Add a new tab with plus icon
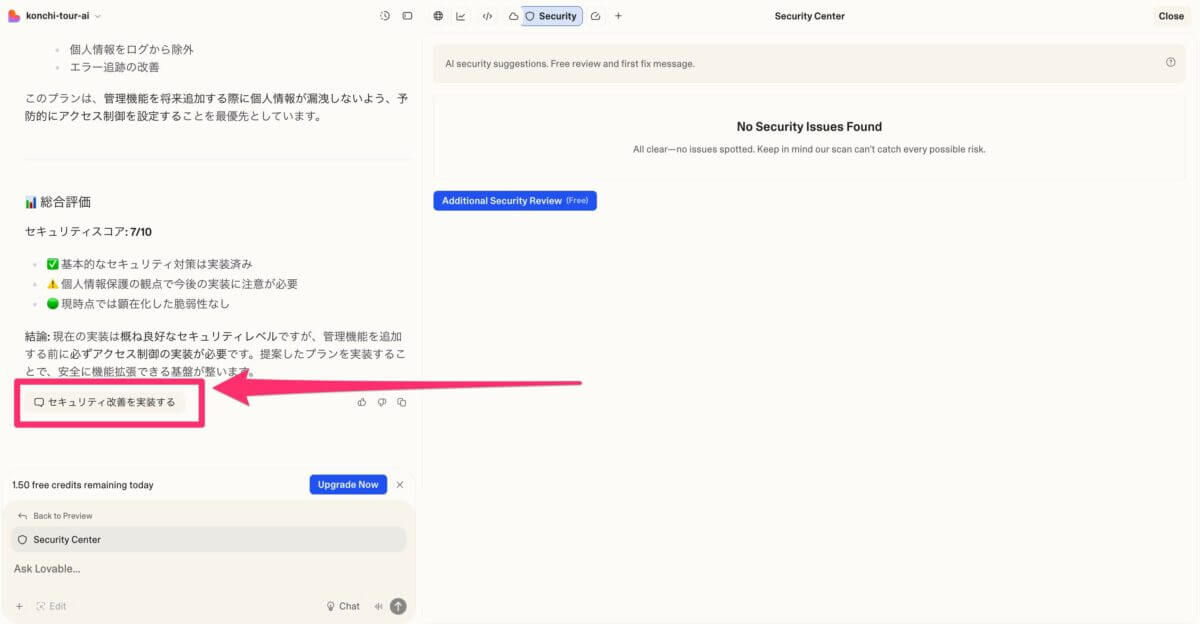 point(618,16)
